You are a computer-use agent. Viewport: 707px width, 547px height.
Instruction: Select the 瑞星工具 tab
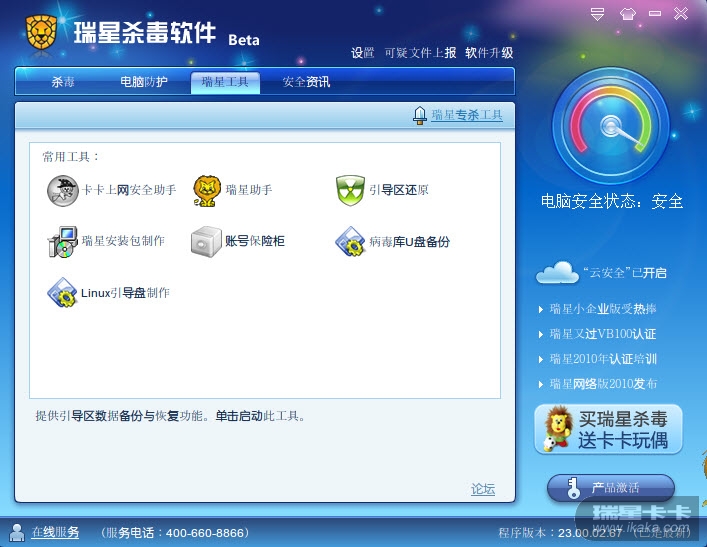pos(225,83)
